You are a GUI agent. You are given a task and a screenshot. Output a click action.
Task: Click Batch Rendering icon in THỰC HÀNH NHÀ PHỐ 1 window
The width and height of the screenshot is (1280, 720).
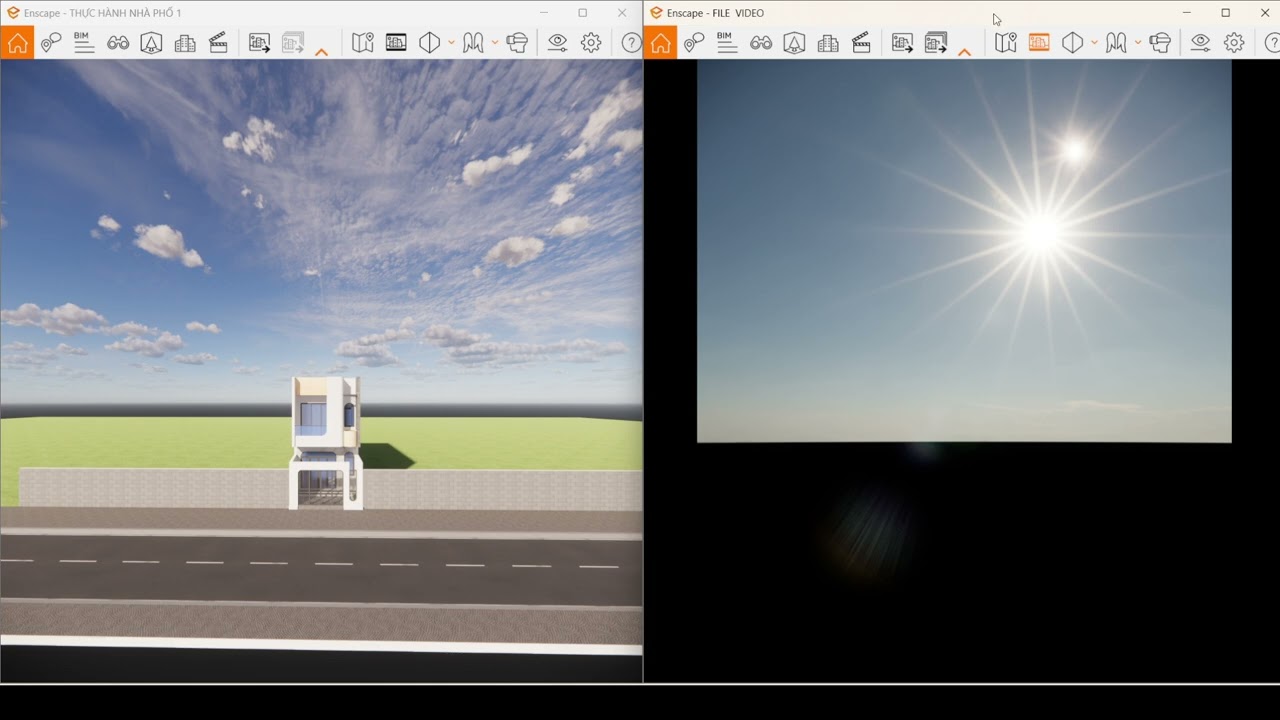tap(293, 43)
